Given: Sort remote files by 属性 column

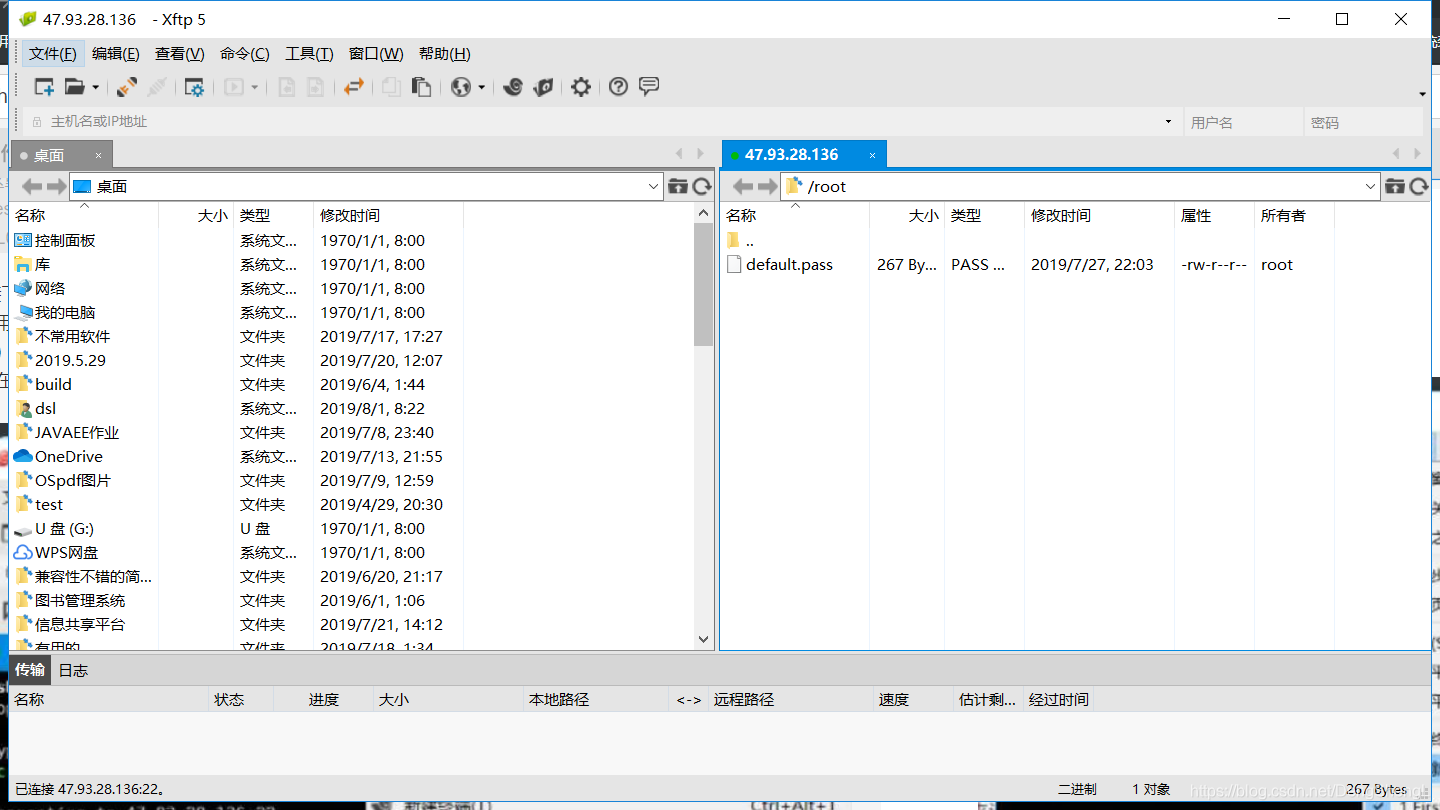Looking at the screenshot, I should click(1196, 215).
